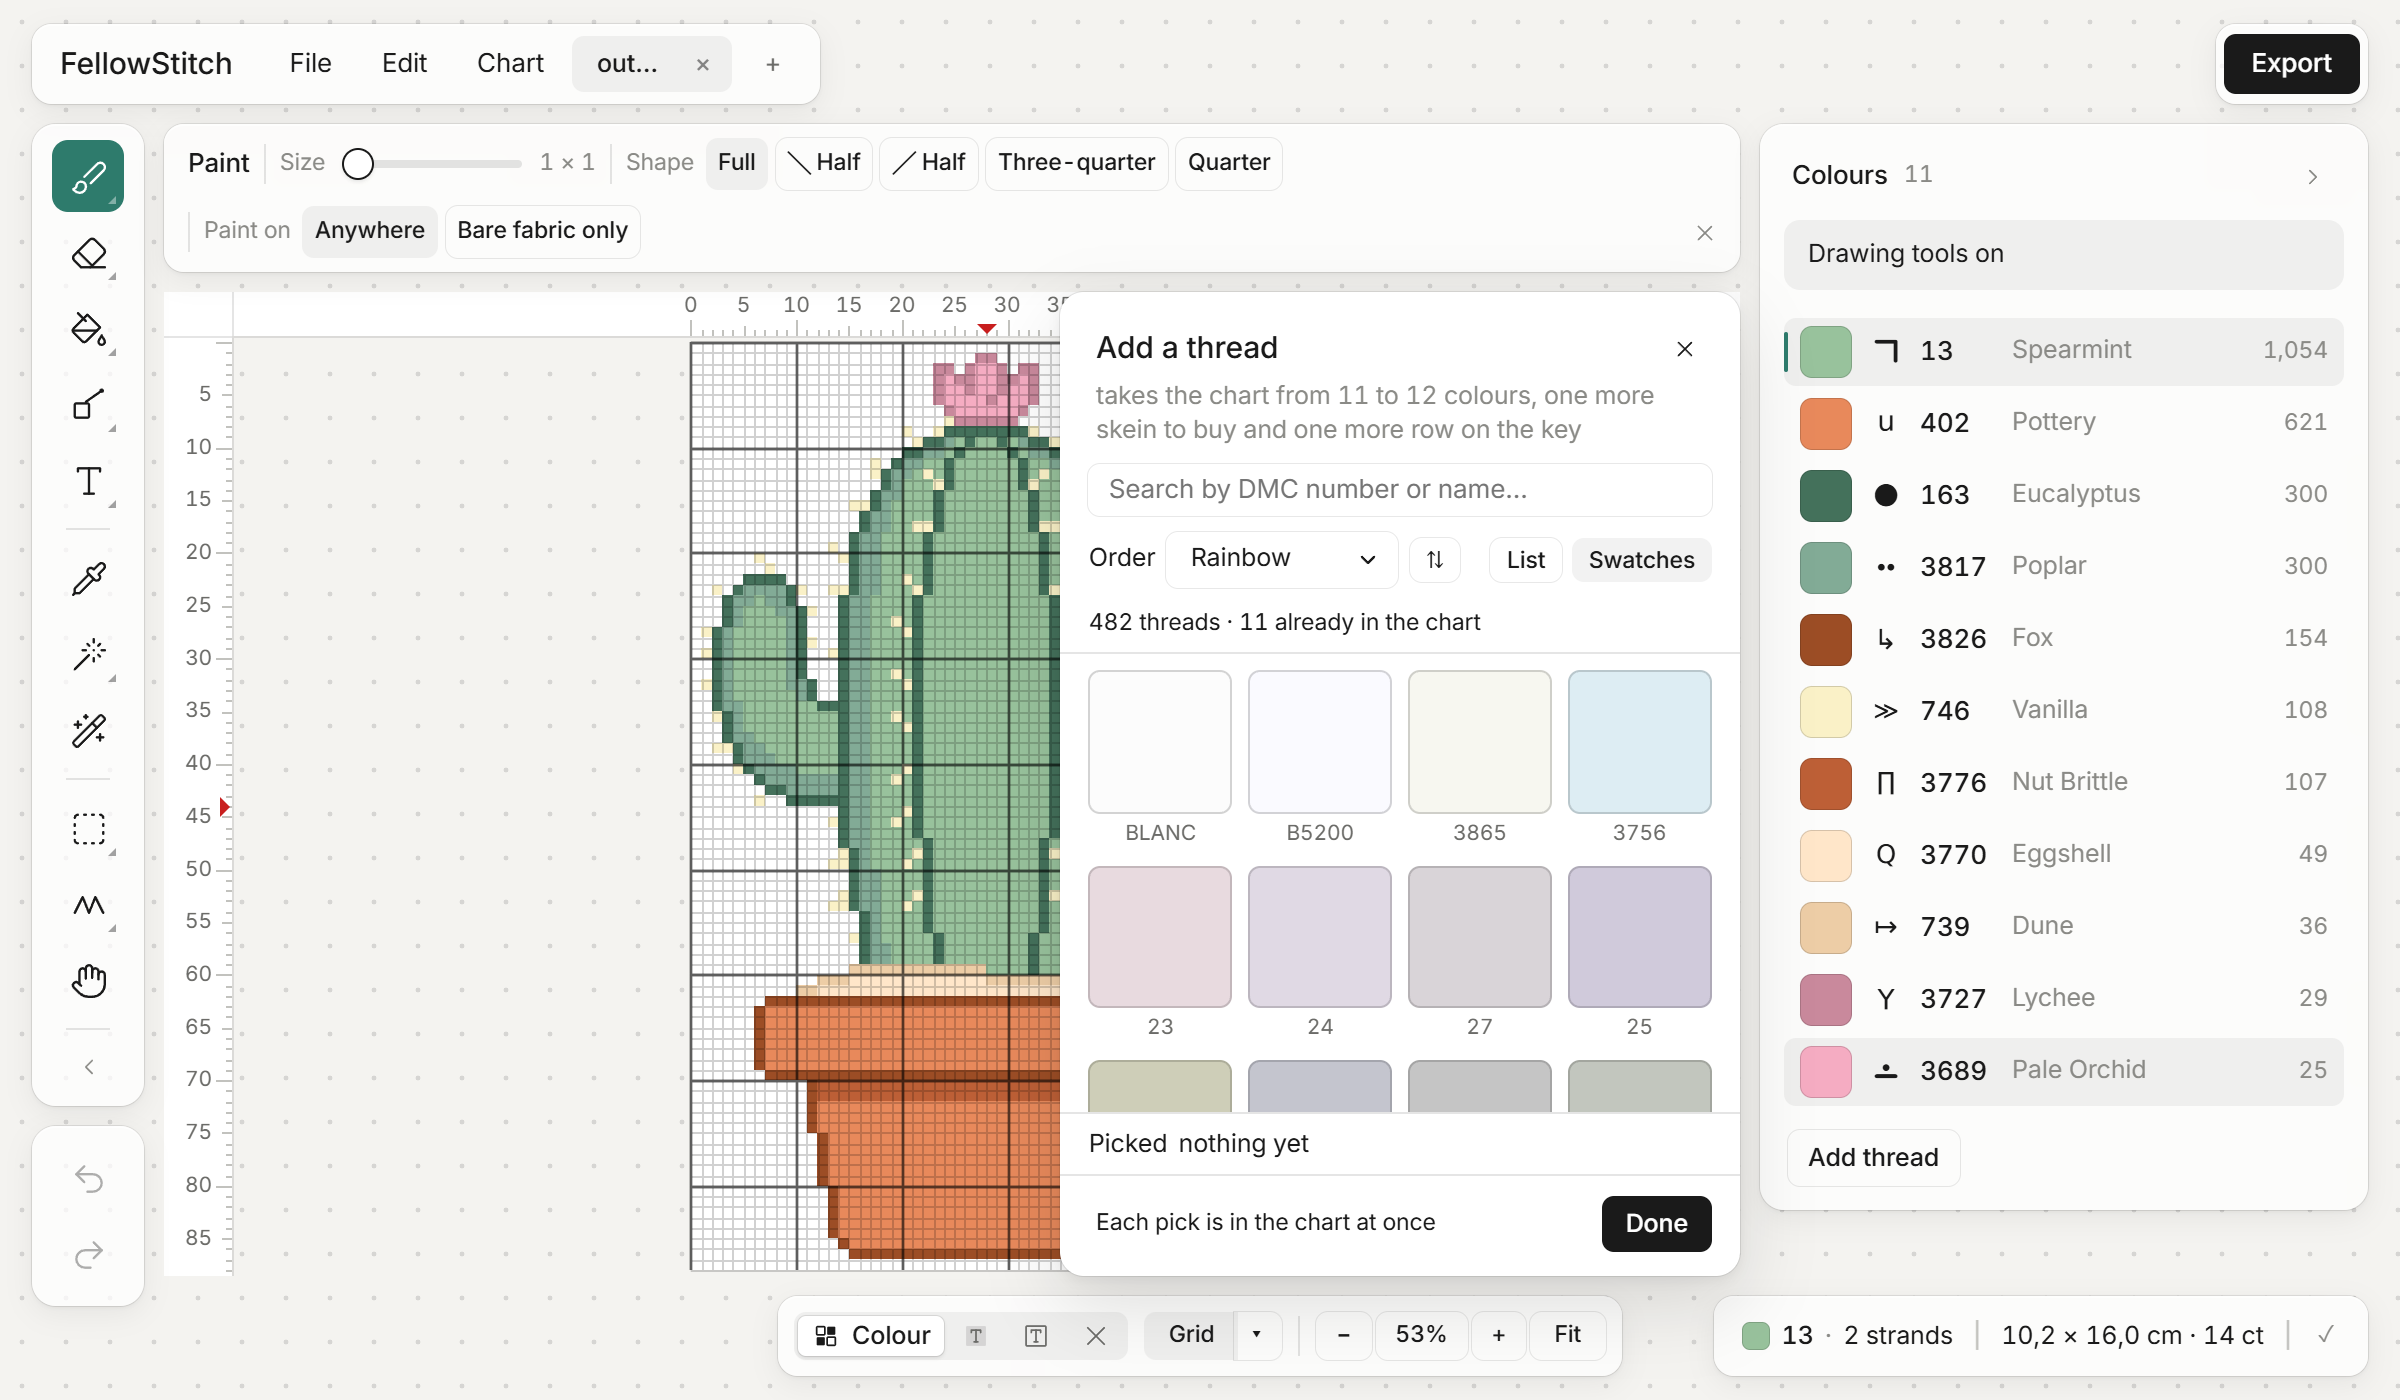
Task: Set Paint on to Bare fabric only
Action: click(x=542, y=231)
